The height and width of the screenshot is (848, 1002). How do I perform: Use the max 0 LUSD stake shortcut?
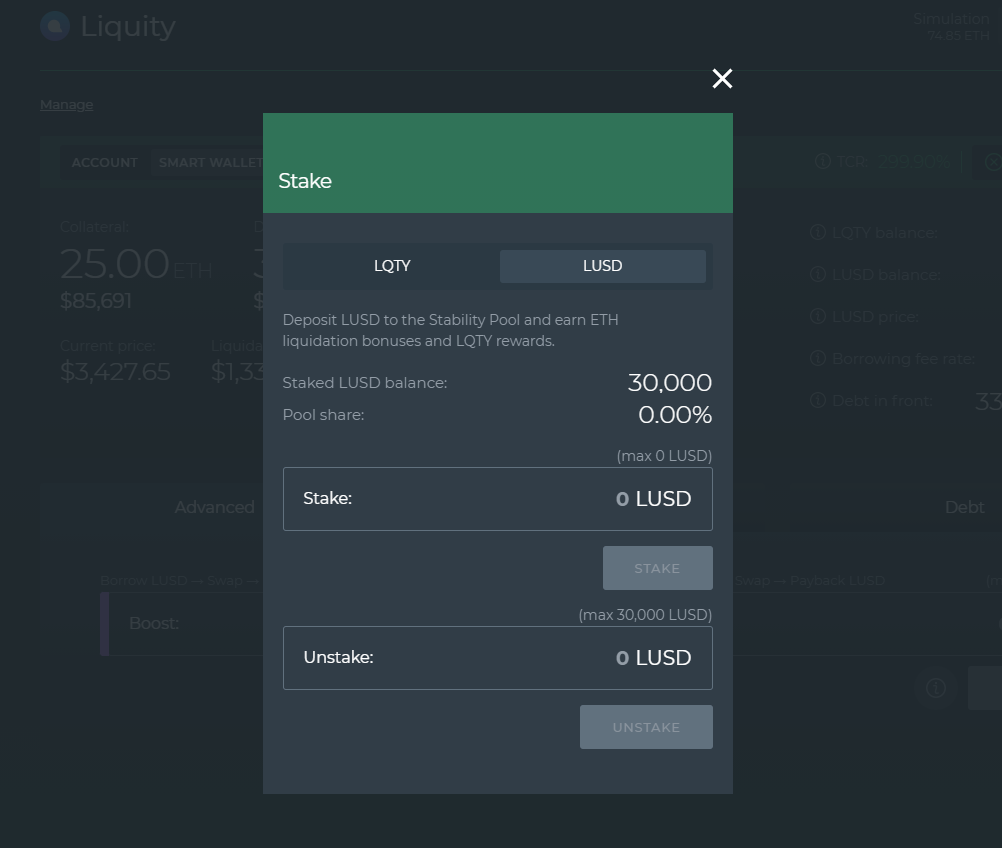point(664,456)
